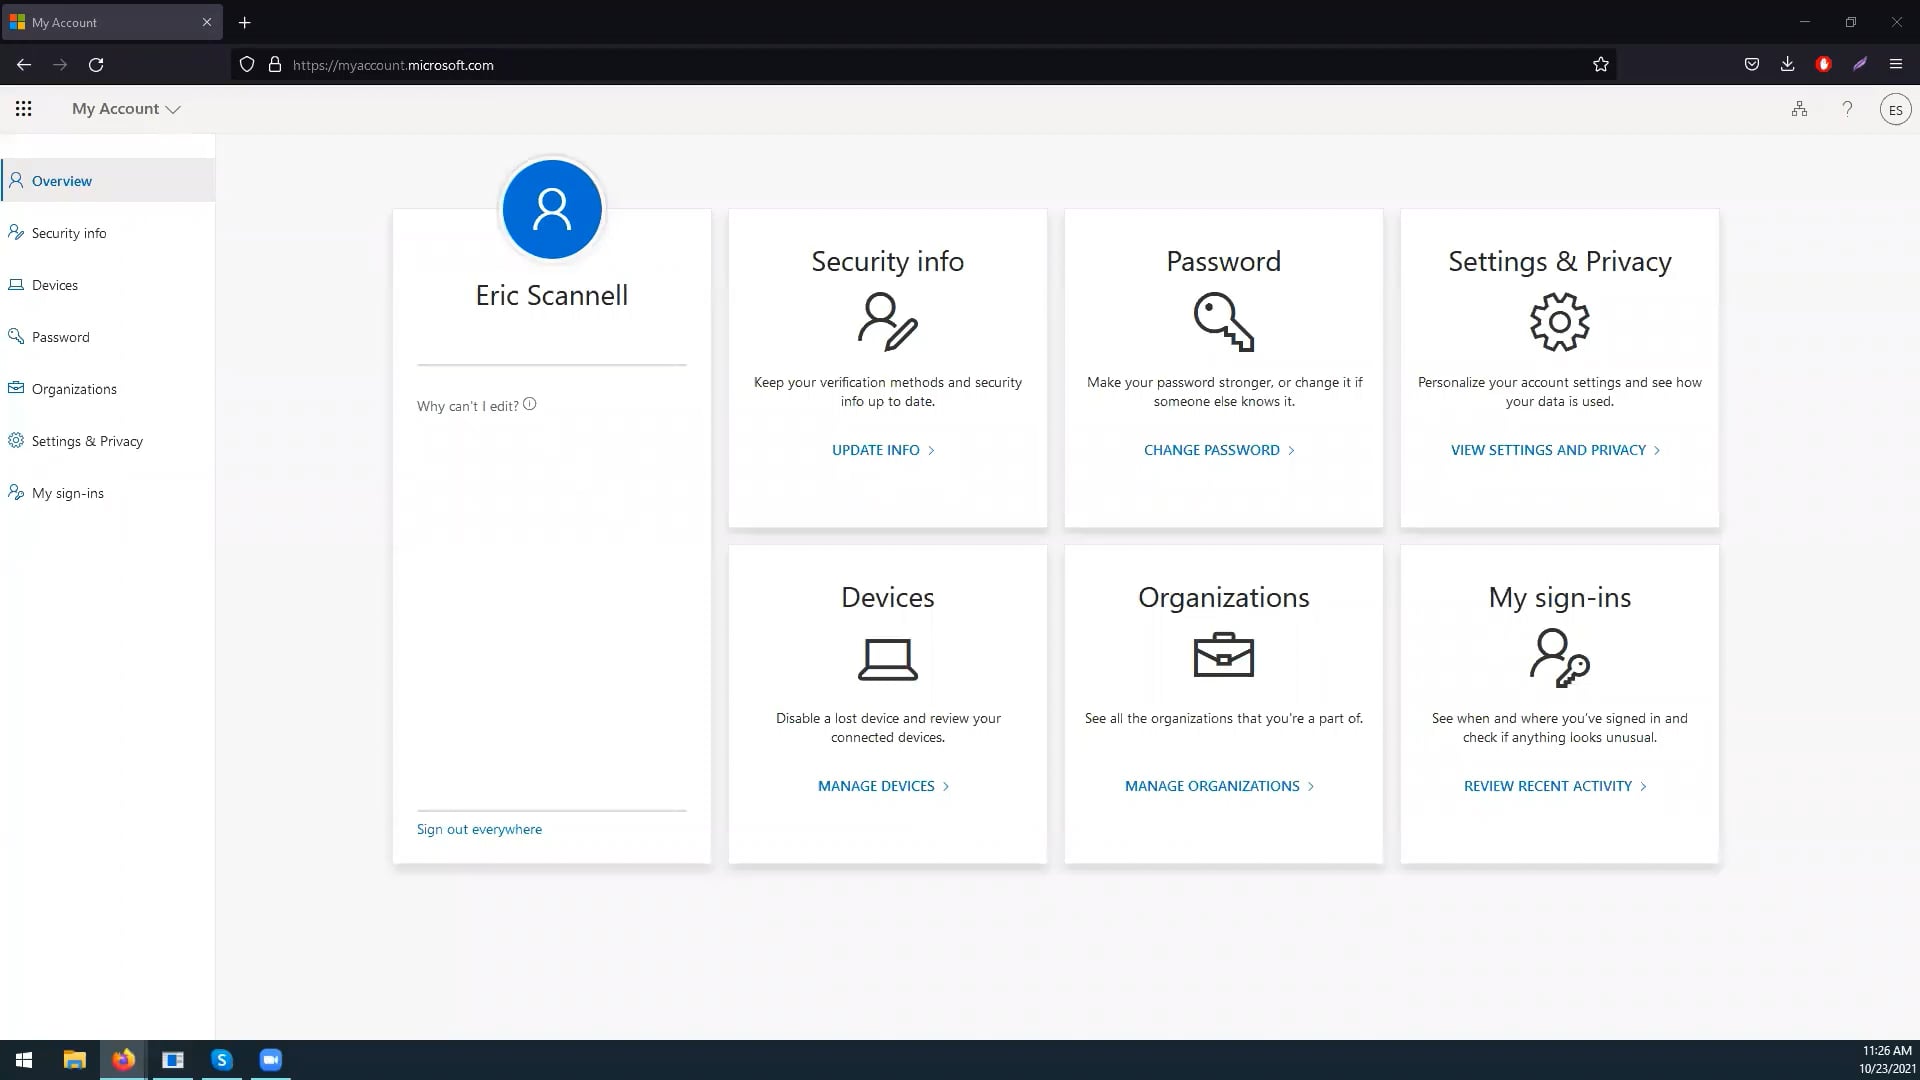The height and width of the screenshot is (1080, 1920).
Task: Click the tracking protection shield icon
Action: [246, 64]
